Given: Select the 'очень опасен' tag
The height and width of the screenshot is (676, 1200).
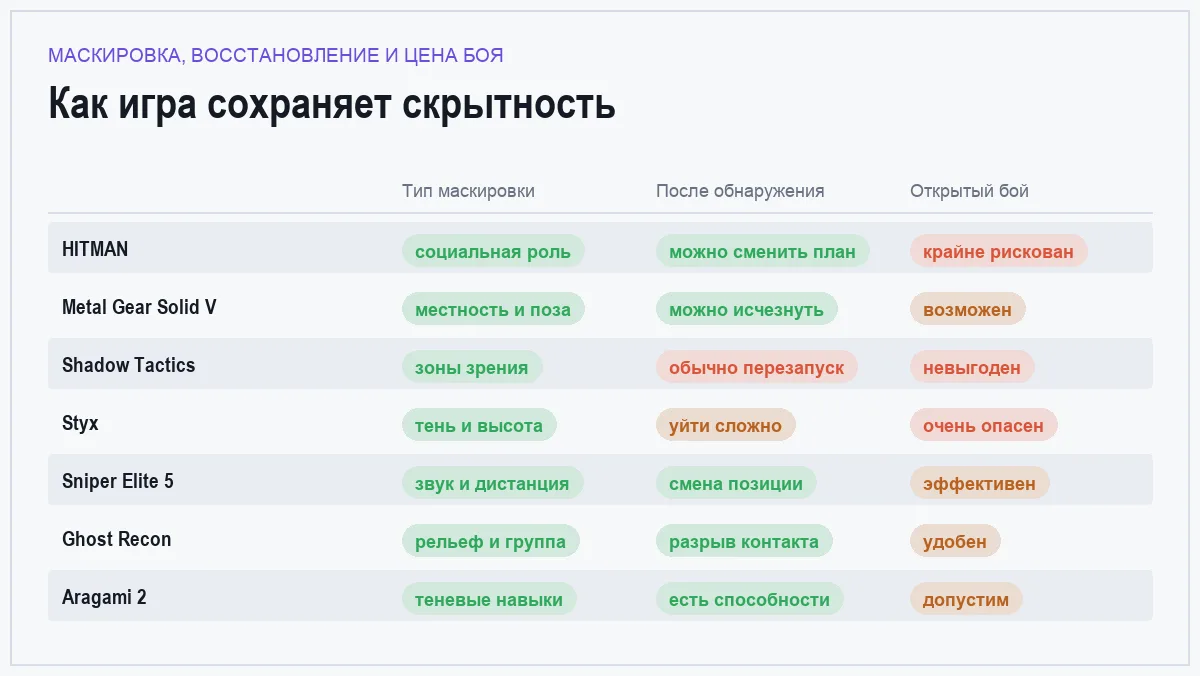Looking at the screenshot, I should click(x=984, y=425).
